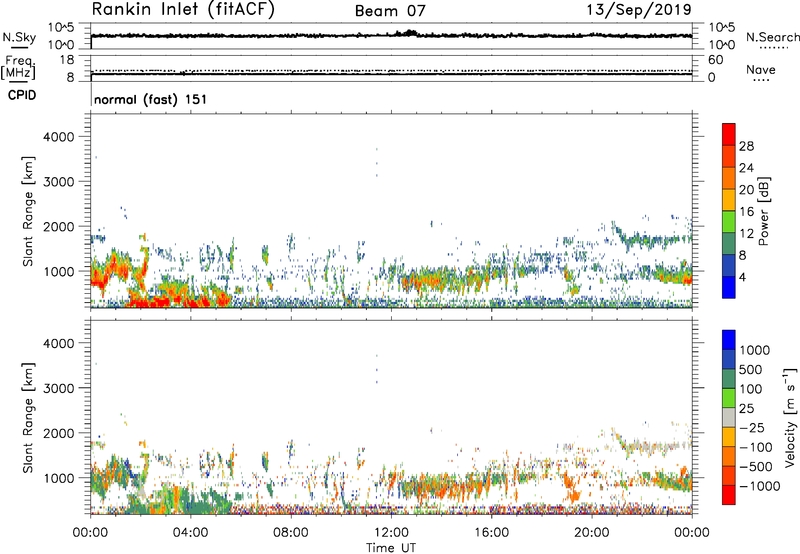Screen dimensions: 800x554
Task: Click the '60' label on Nave axis
Action: (x=716, y=60)
